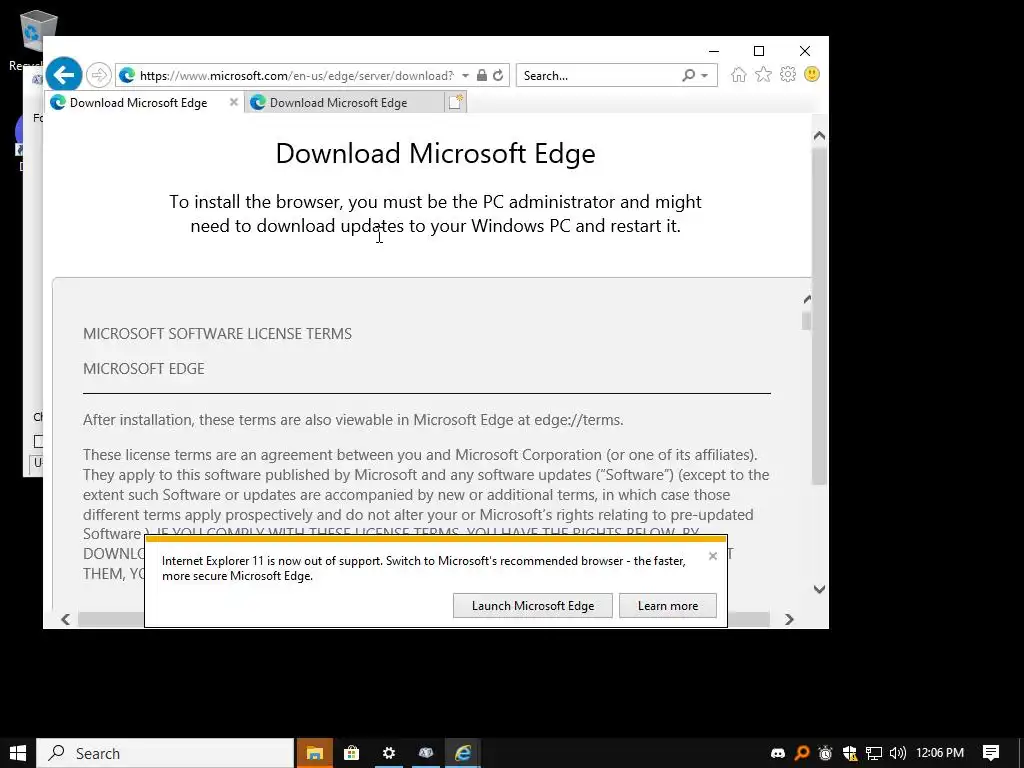Screen dimensions: 1024x768
Task: Open the Tools gear menu
Action: [x=788, y=74]
